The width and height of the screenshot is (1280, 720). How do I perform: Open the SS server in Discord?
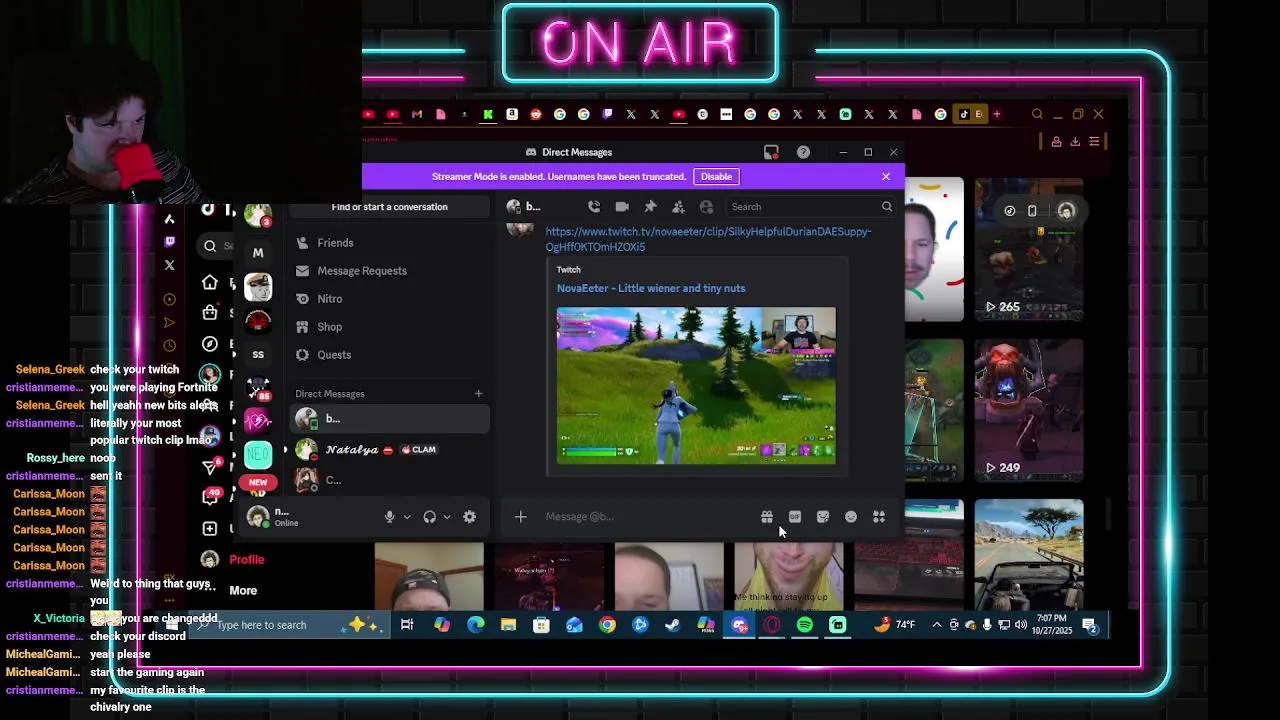[x=258, y=354]
